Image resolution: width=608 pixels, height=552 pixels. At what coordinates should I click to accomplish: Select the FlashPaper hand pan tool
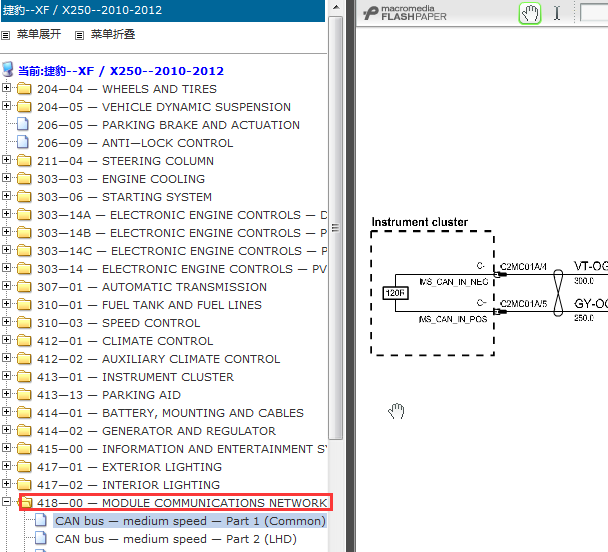530,13
